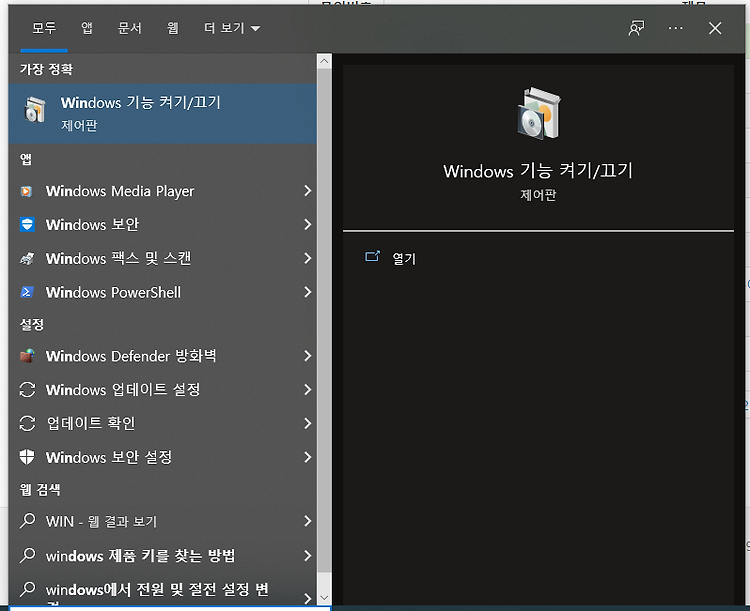Click the Windows 보안 설정 shield icon

pyautogui.click(x=27, y=457)
